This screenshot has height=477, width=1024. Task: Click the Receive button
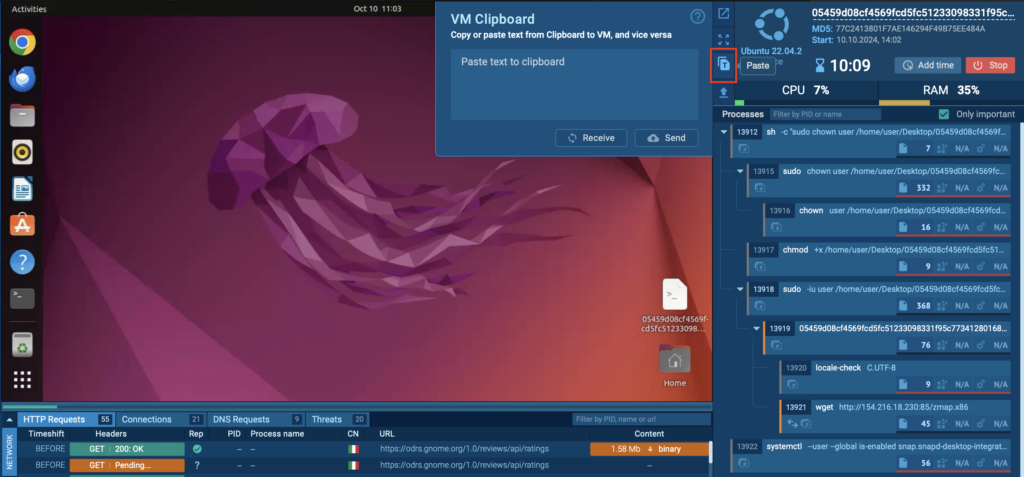point(591,138)
